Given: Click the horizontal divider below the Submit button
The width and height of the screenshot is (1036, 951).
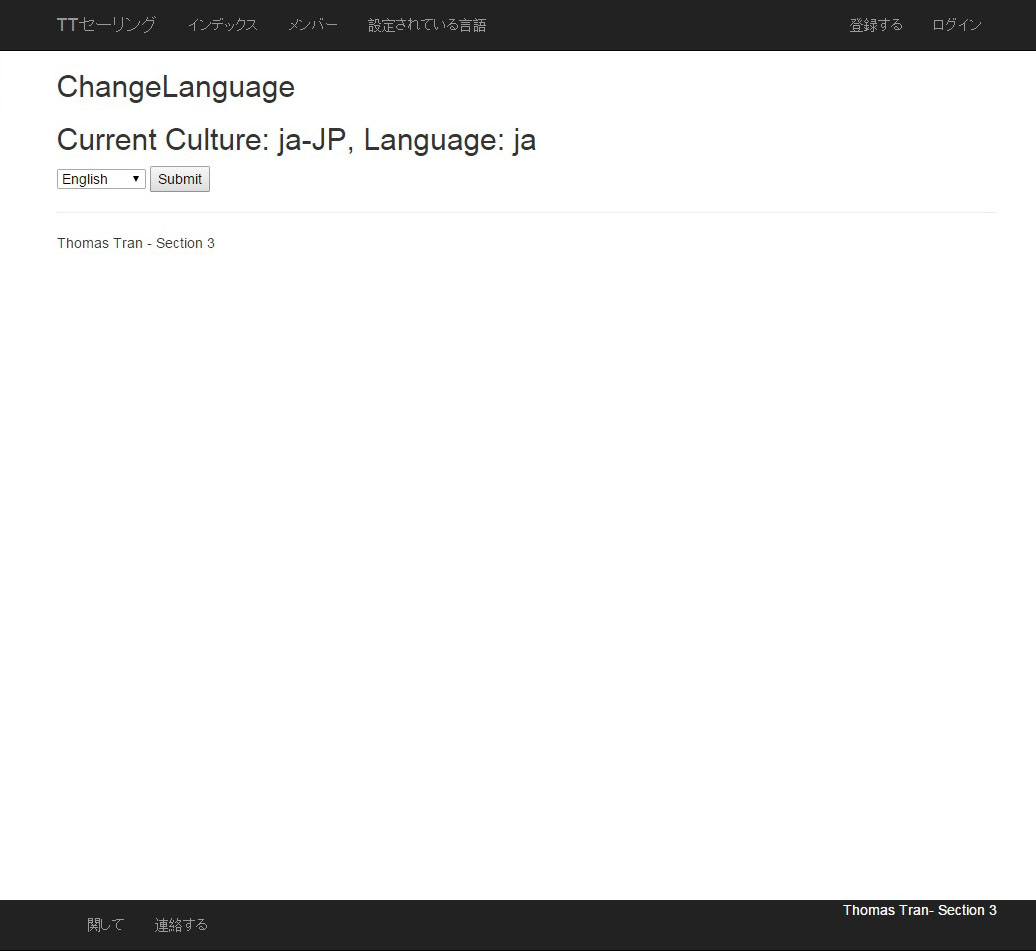Looking at the screenshot, I should click(x=526, y=212).
